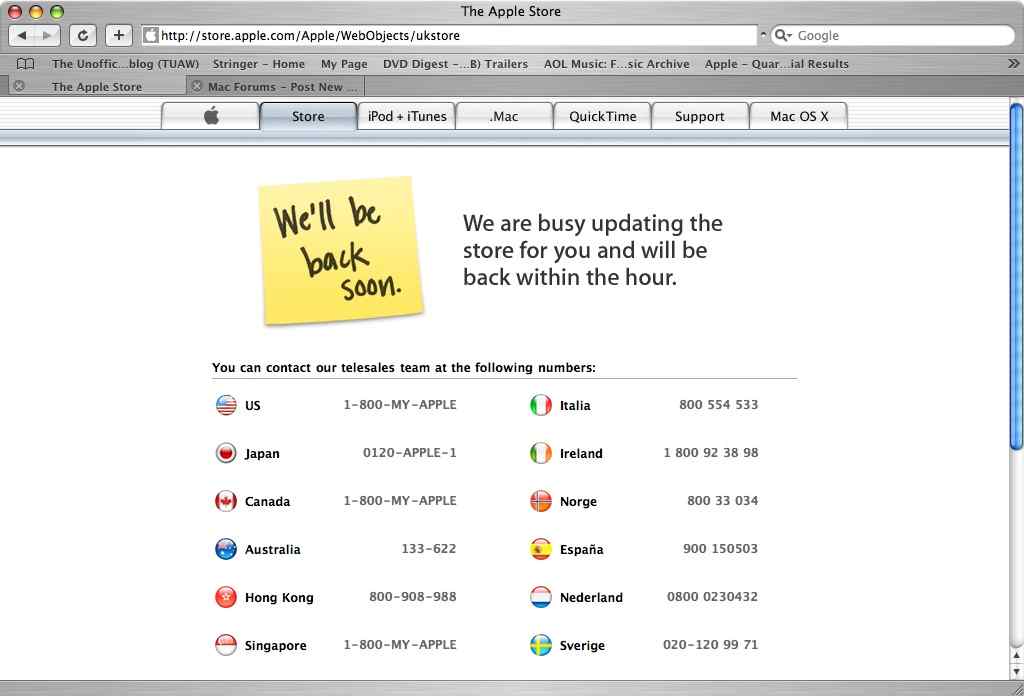Show hidden bookmarks with the double chevron
Image resolution: width=1024 pixels, height=696 pixels.
(x=1013, y=63)
